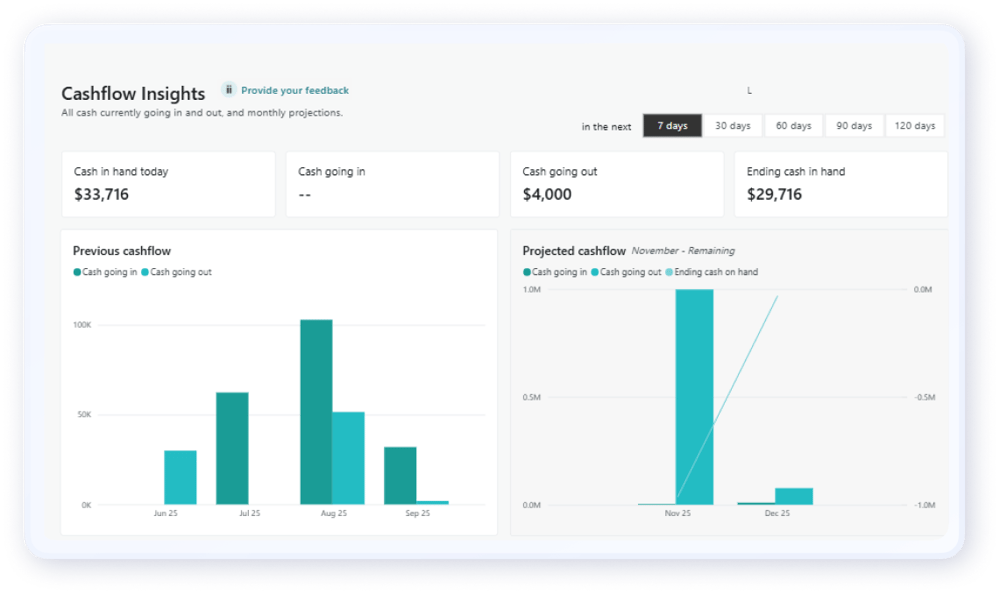This screenshot has height=594, width=1000.
Task: Switch to the 30 days view
Action: [733, 125]
